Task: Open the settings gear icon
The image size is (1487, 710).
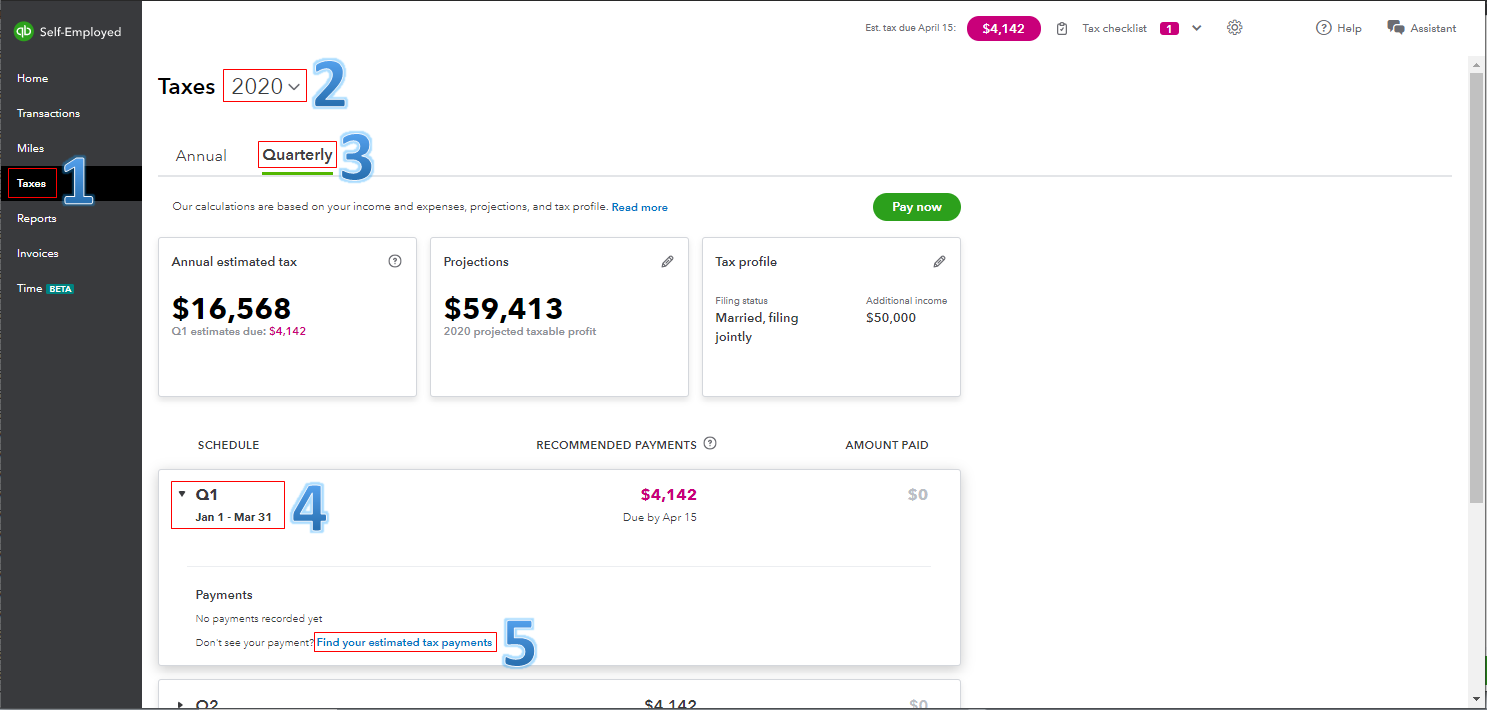Action: (x=1234, y=28)
